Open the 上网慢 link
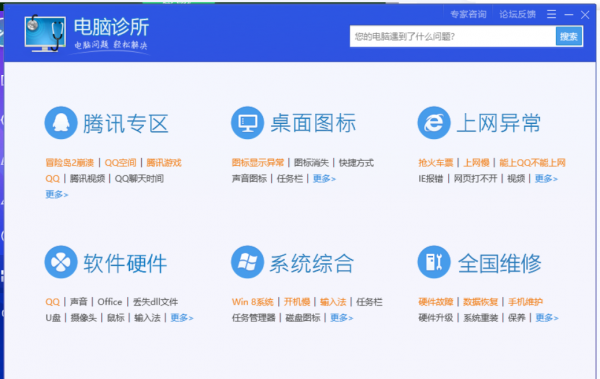600x379 pixels. pyautogui.click(x=476, y=163)
